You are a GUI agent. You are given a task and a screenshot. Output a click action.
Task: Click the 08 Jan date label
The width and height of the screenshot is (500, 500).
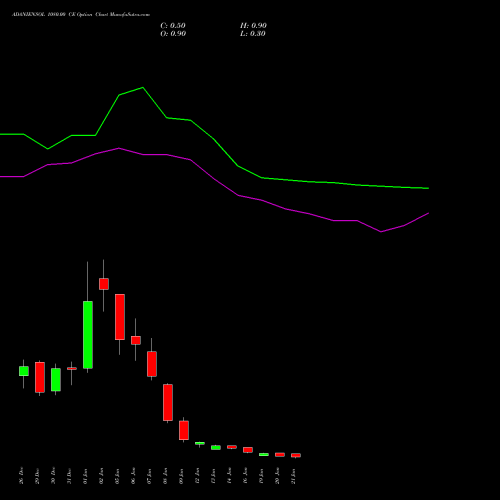coord(165,476)
